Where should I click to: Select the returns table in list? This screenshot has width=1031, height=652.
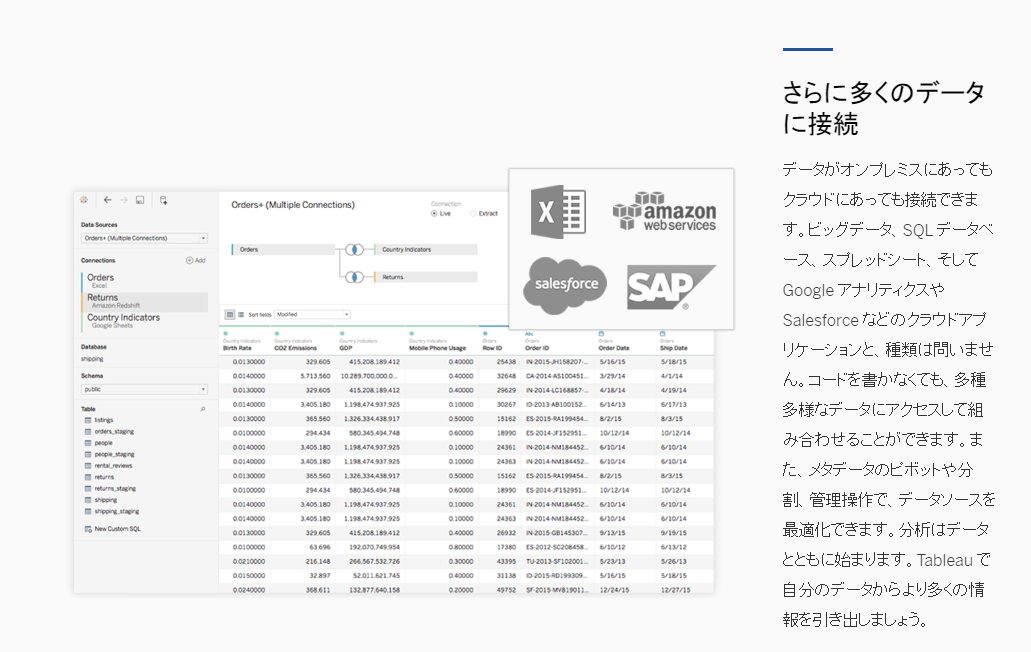(x=104, y=477)
